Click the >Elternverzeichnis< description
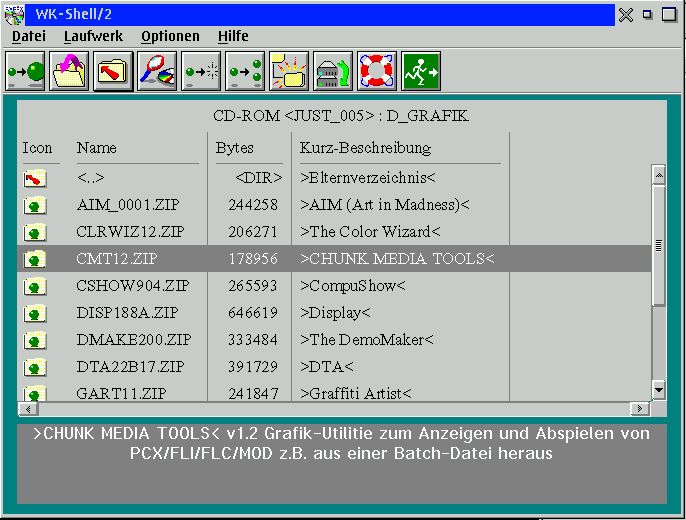 click(x=368, y=178)
